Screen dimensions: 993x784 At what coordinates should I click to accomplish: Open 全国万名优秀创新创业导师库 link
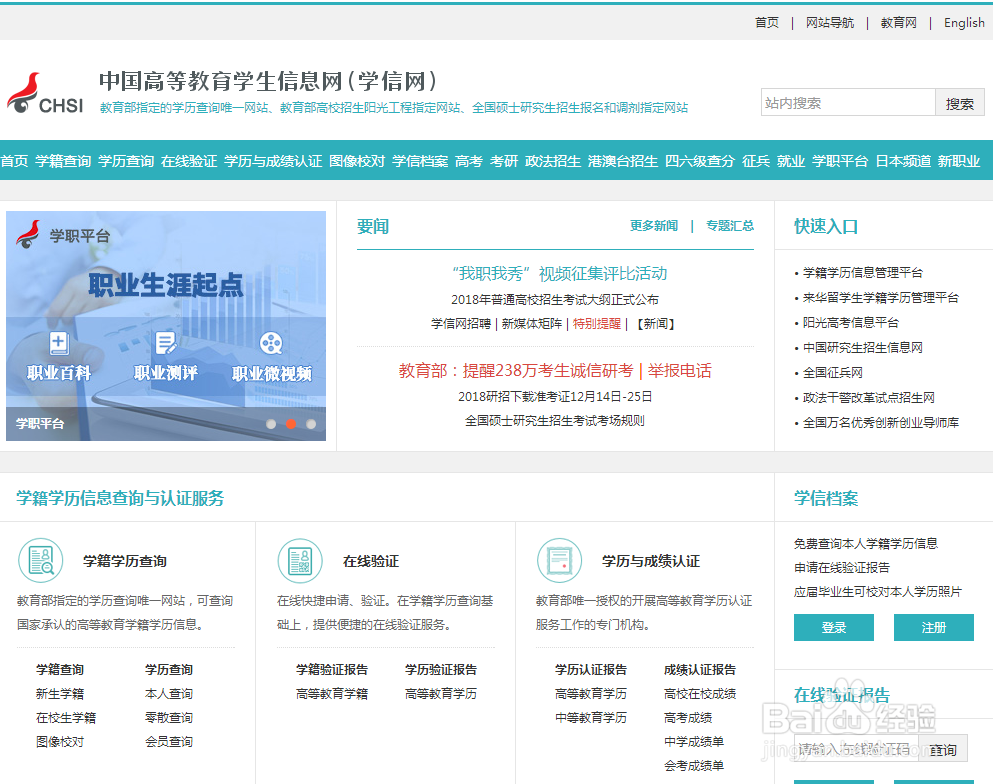(881, 422)
